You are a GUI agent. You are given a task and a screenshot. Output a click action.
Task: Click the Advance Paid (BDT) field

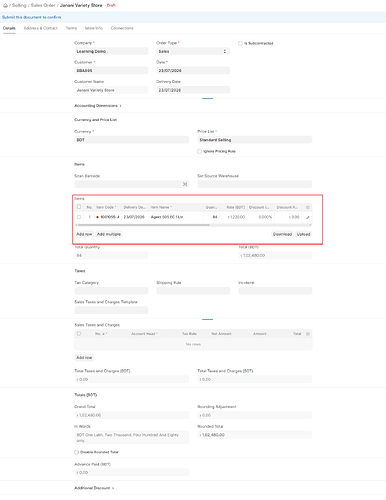tap(132, 473)
